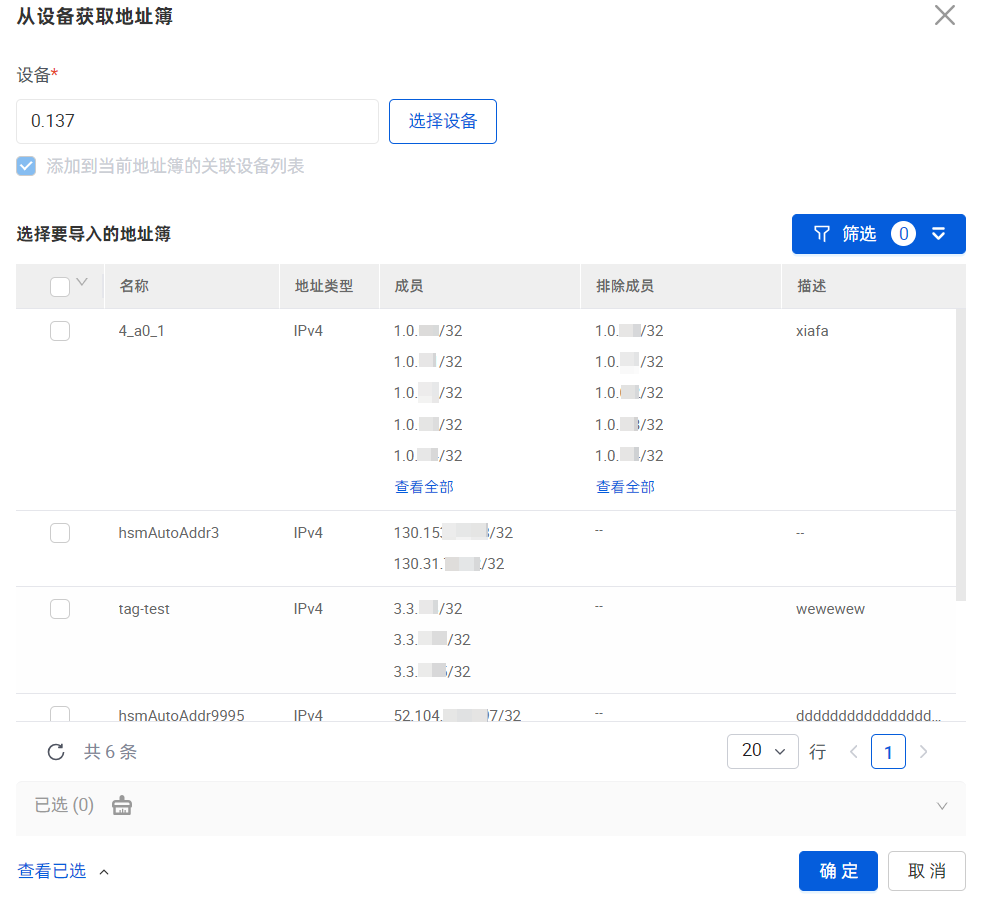Open select-all options arrow in header
The width and height of the screenshot is (984, 898).
coord(82,282)
